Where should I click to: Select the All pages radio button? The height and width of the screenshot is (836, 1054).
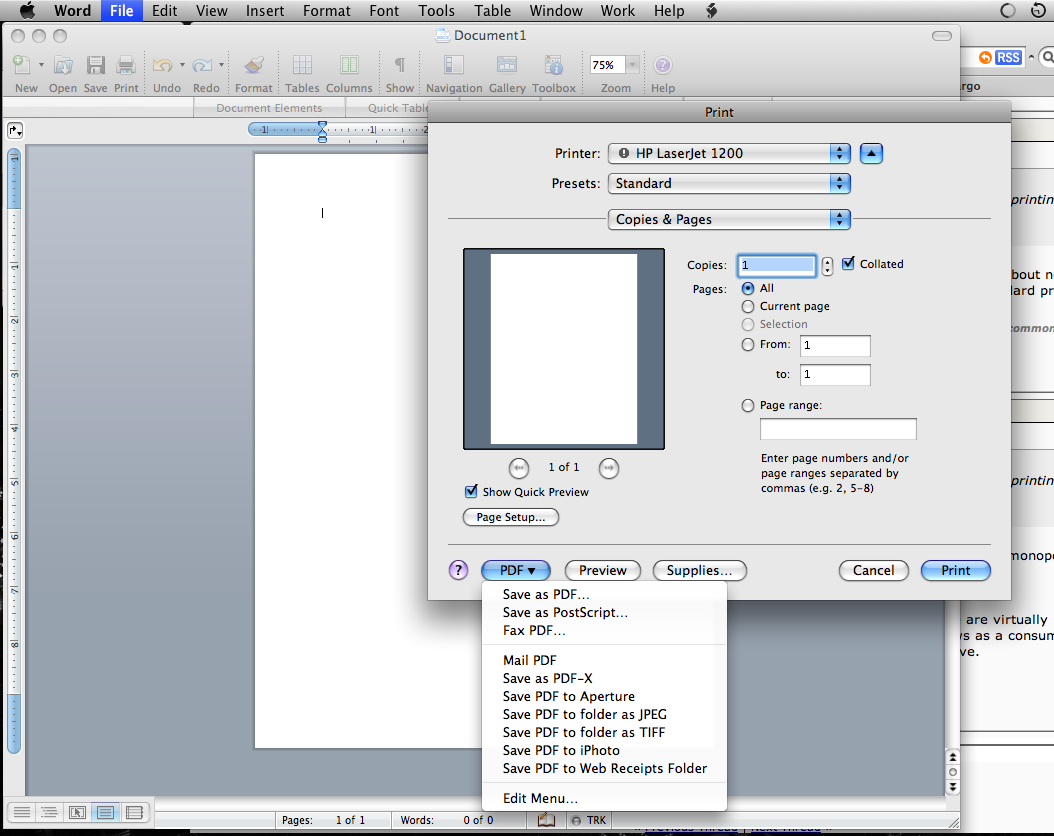[747, 288]
